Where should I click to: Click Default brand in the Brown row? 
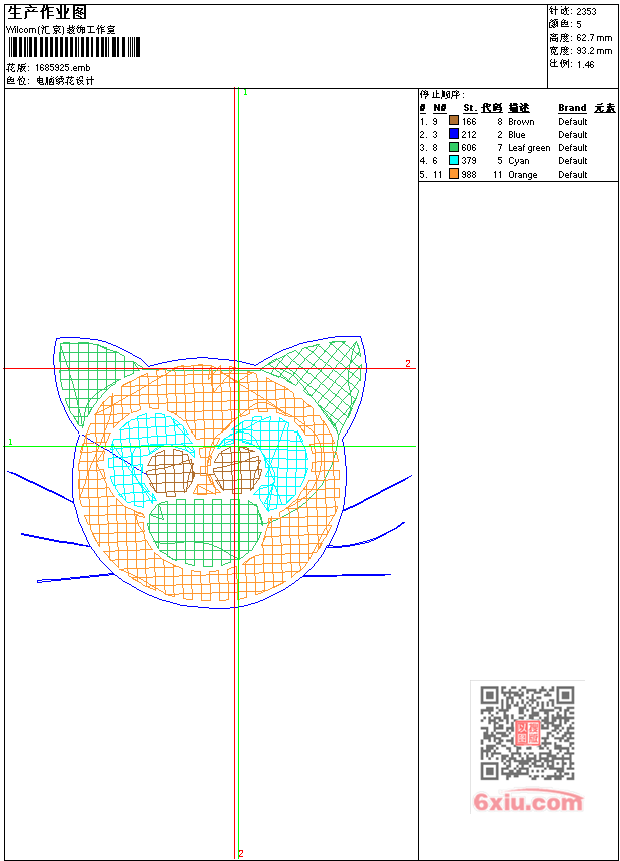[573, 121]
